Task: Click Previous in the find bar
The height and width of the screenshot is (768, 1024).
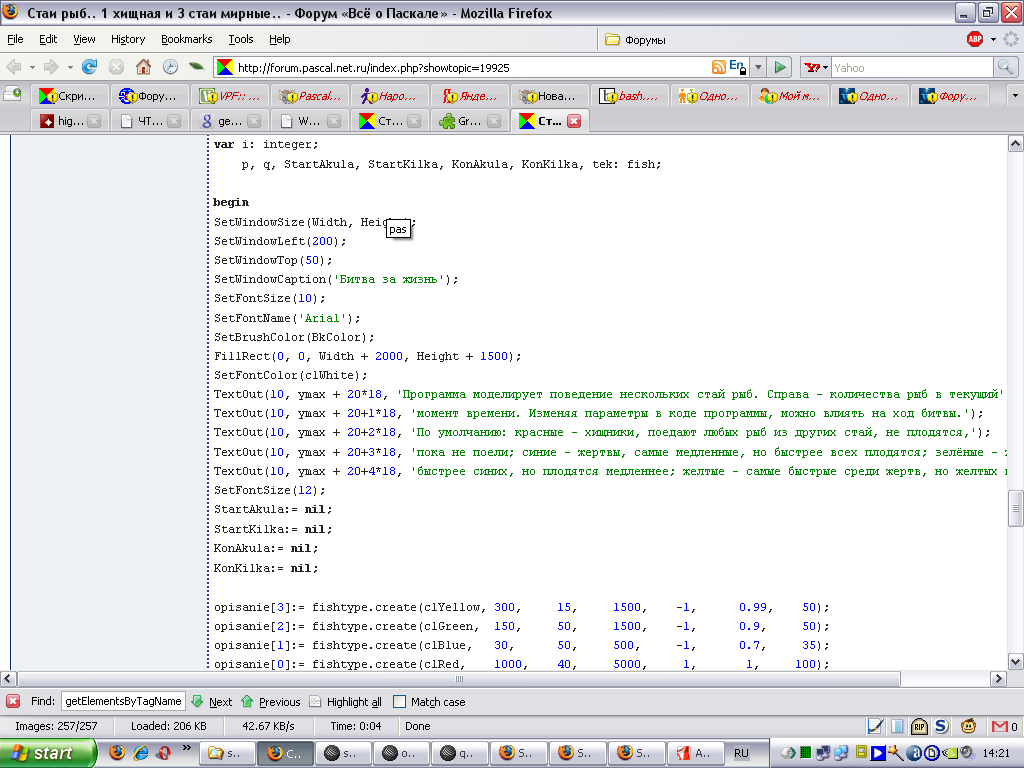Action: tap(270, 702)
